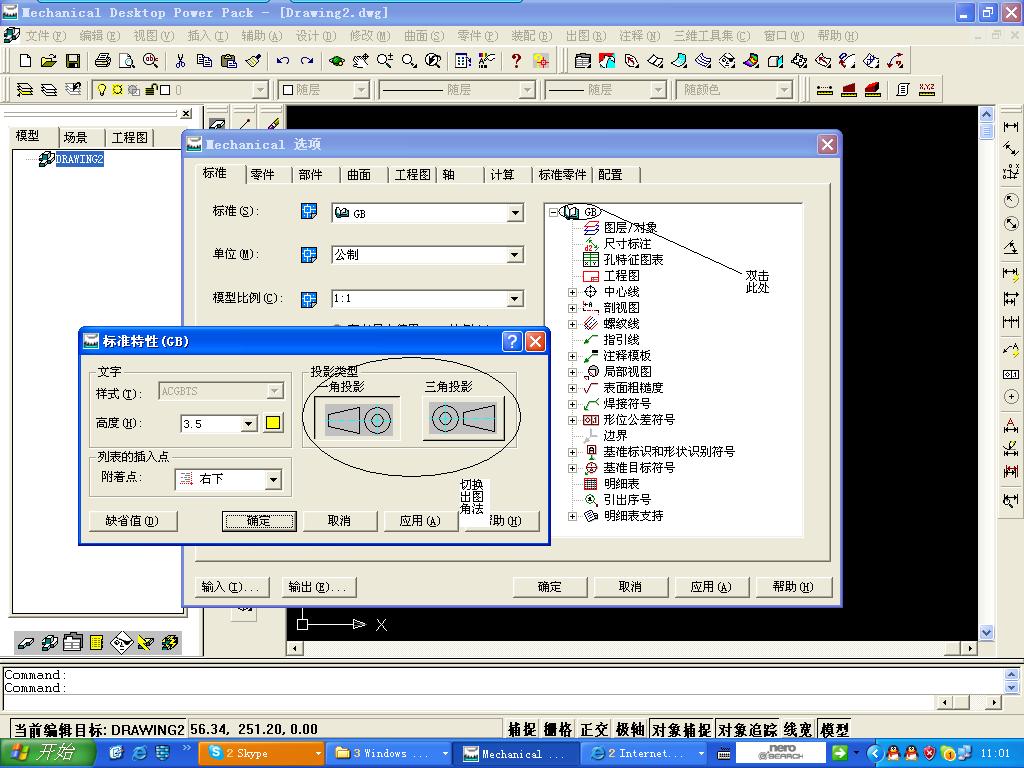Open the 单位 公制 dropdown
The height and width of the screenshot is (768, 1024).
pos(515,255)
